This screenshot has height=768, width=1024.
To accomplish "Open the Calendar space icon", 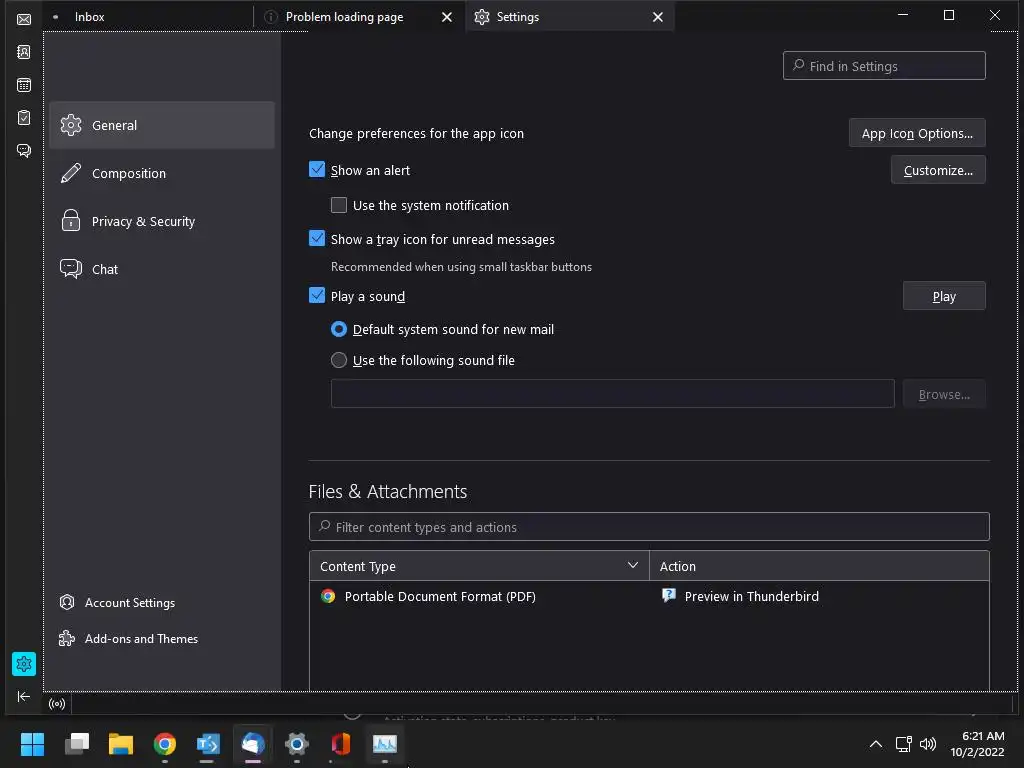I will tap(24, 85).
